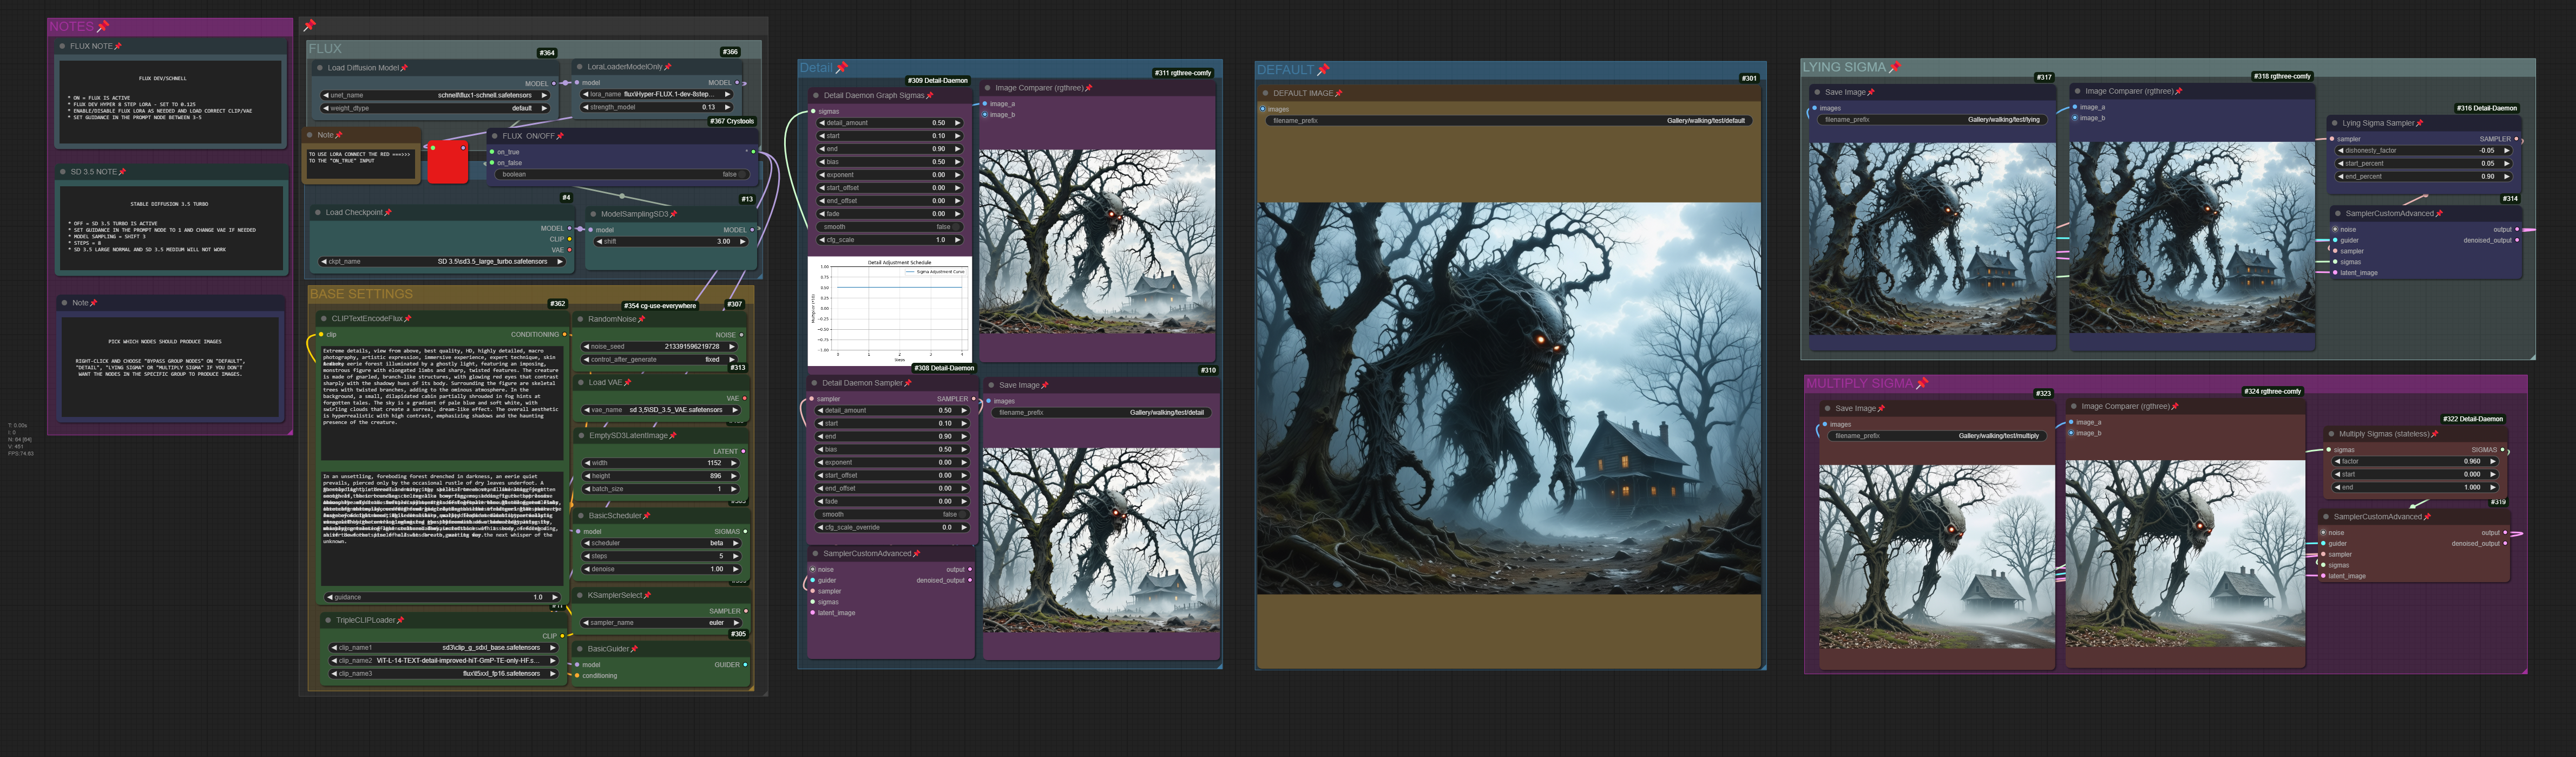Click the pin on KSamplerSelect node
The image size is (2576, 757).
tap(648, 595)
